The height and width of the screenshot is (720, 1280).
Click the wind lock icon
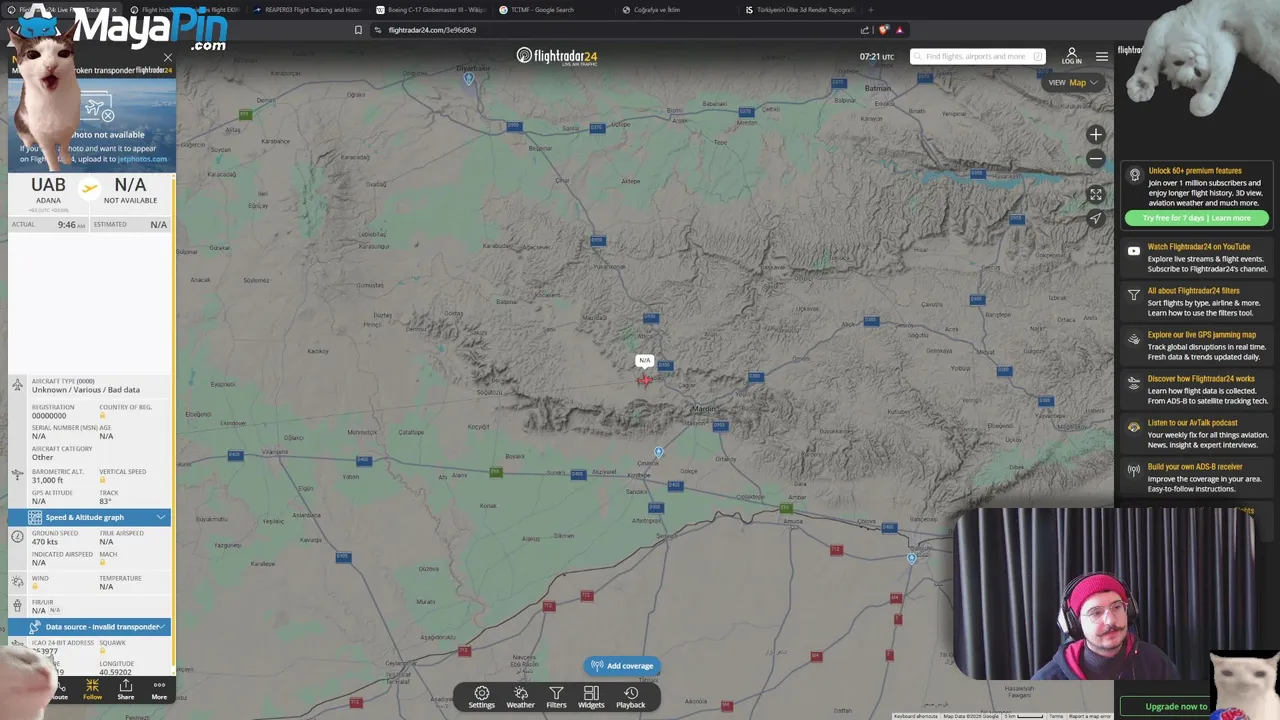pos(35,586)
